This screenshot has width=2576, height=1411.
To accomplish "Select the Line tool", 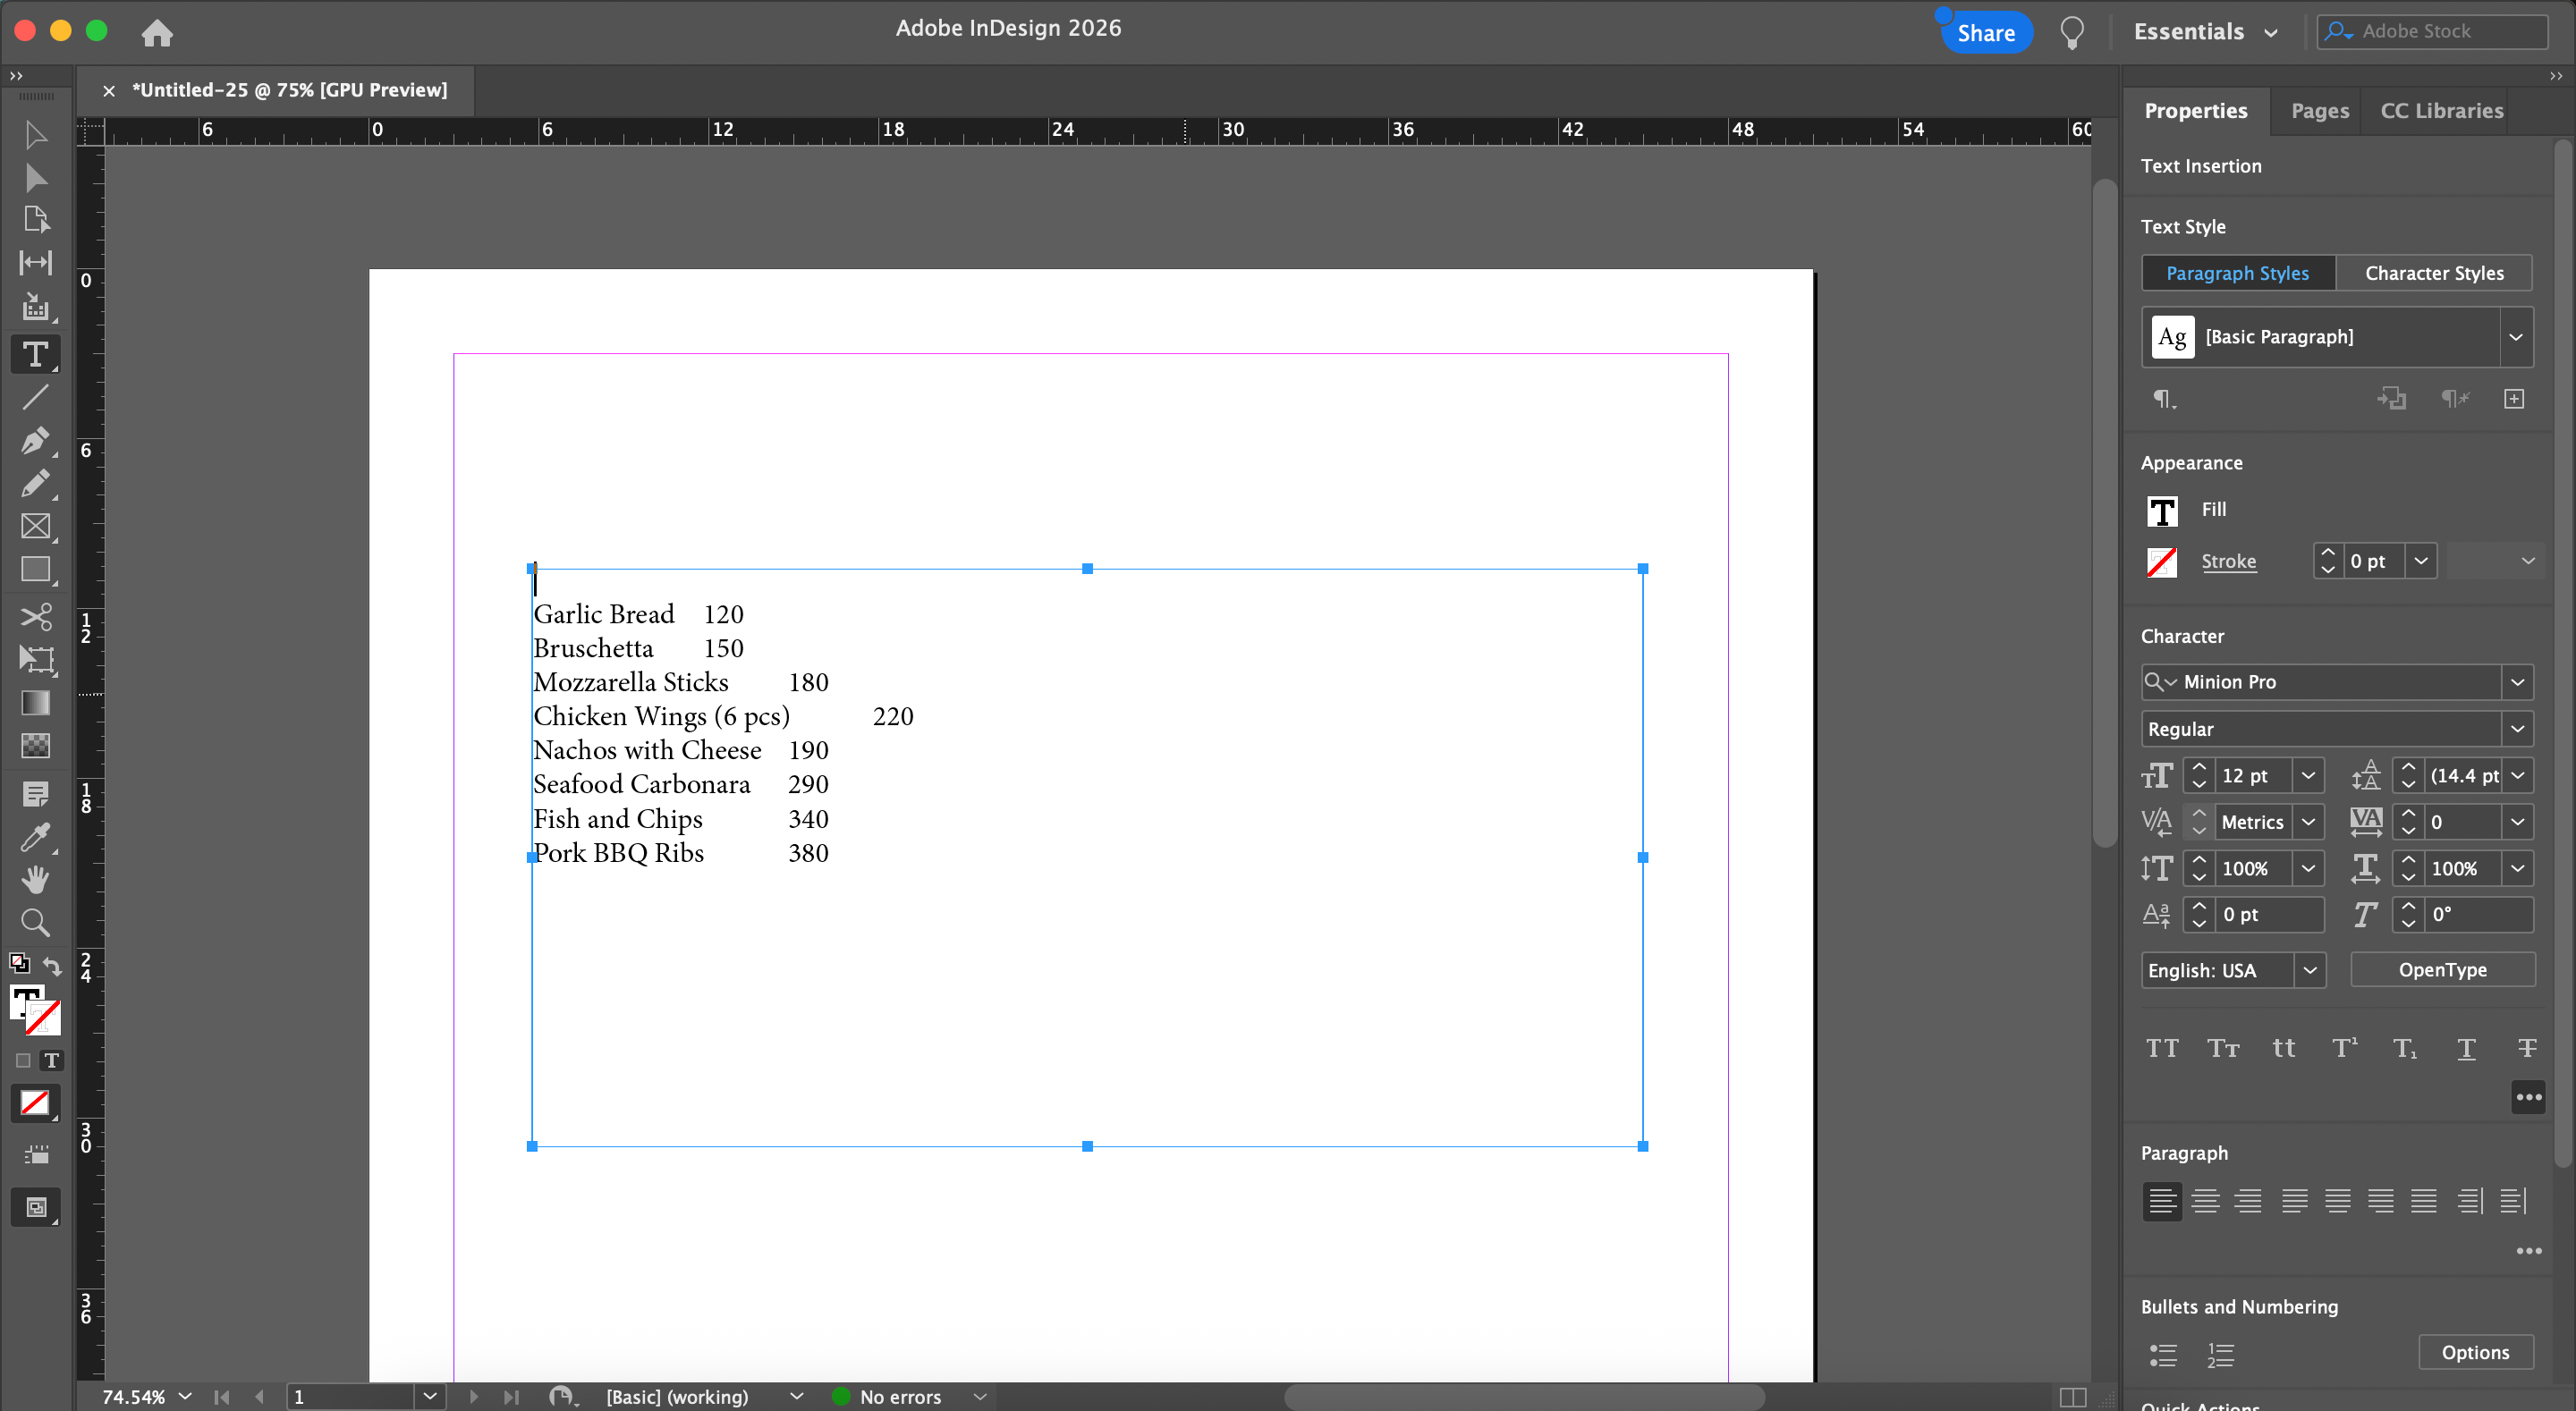I will coord(35,398).
